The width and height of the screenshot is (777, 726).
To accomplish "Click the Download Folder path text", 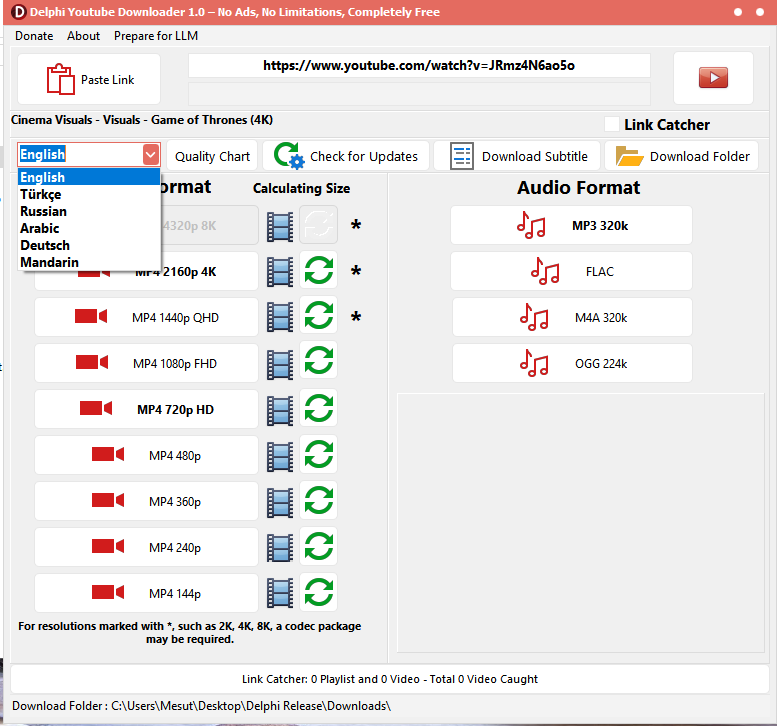I will (x=201, y=706).
